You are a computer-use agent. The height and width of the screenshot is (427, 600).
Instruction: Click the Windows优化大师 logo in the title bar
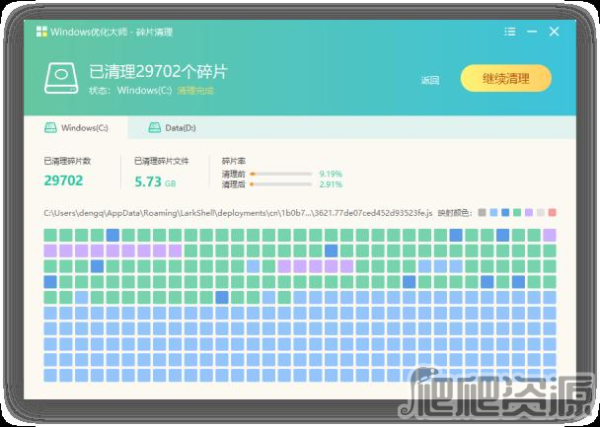(x=42, y=32)
